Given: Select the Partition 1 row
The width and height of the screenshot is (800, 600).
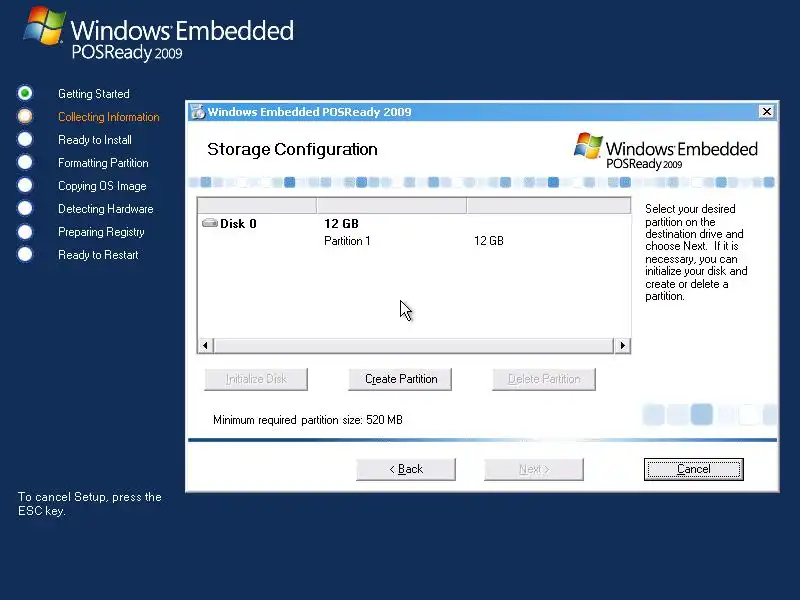Looking at the screenshot, I should (414, 241).
